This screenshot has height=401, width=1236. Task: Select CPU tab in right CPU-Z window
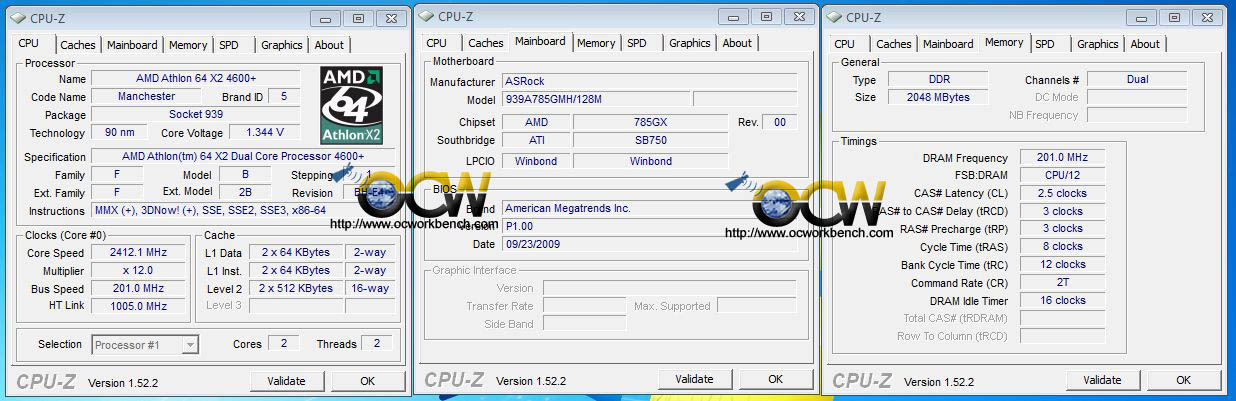pyautogui.click(x=845, y=44)
